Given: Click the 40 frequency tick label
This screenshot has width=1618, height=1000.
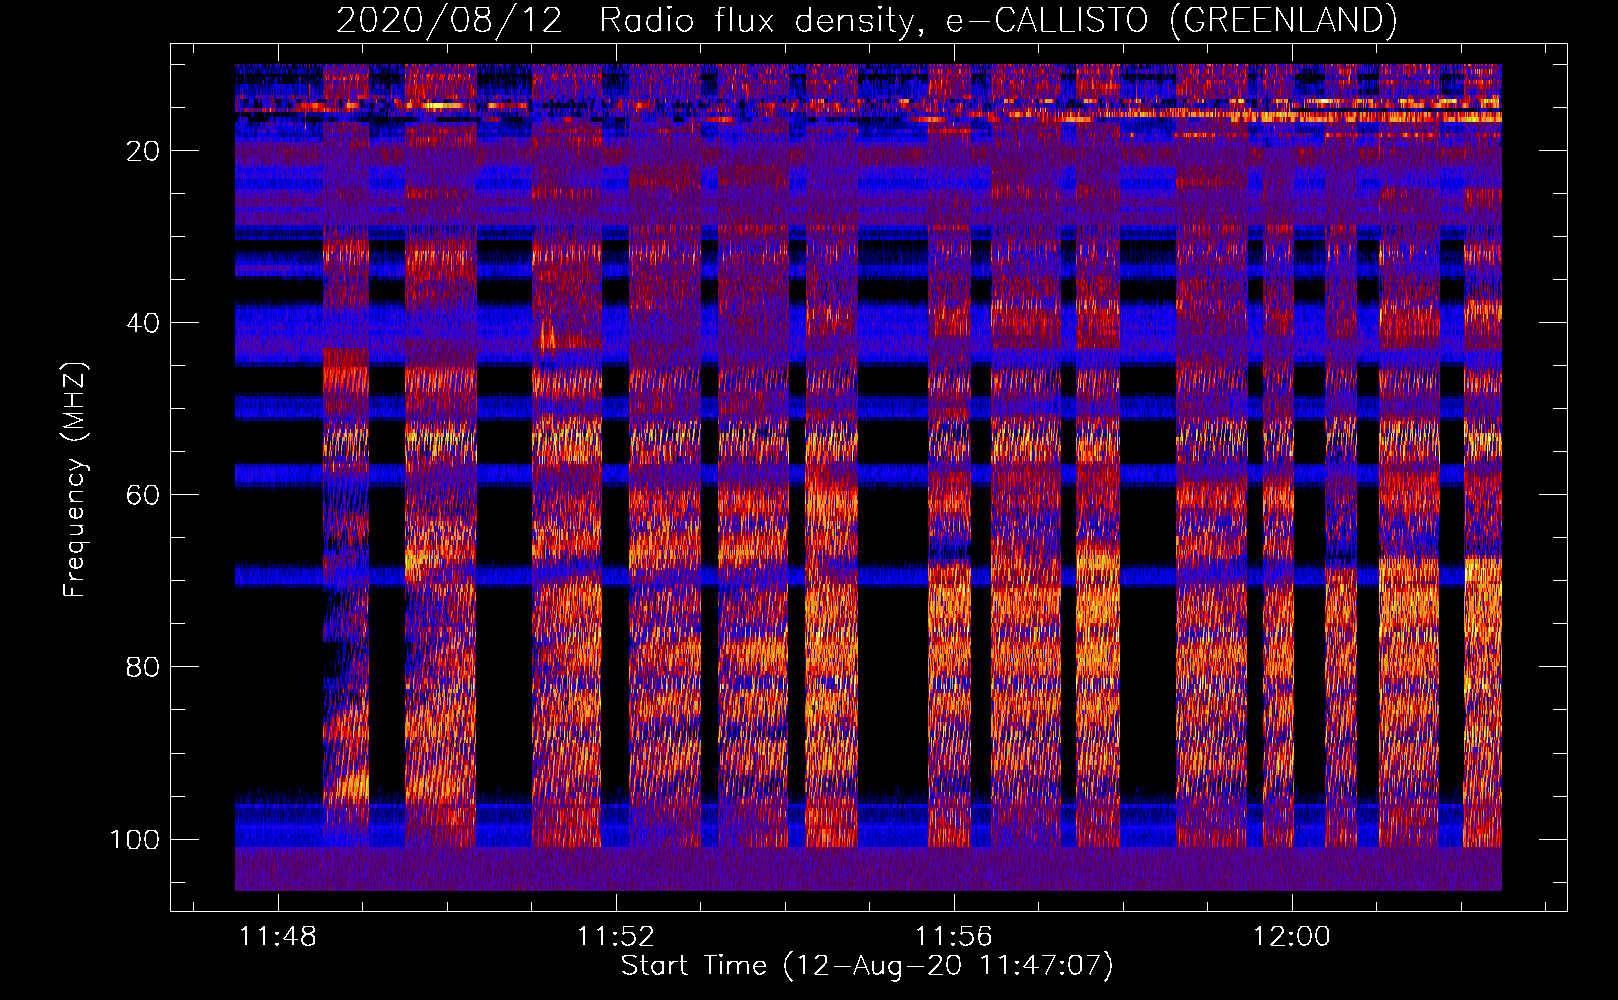Looking at the screenshot, I should coord(142,323).
